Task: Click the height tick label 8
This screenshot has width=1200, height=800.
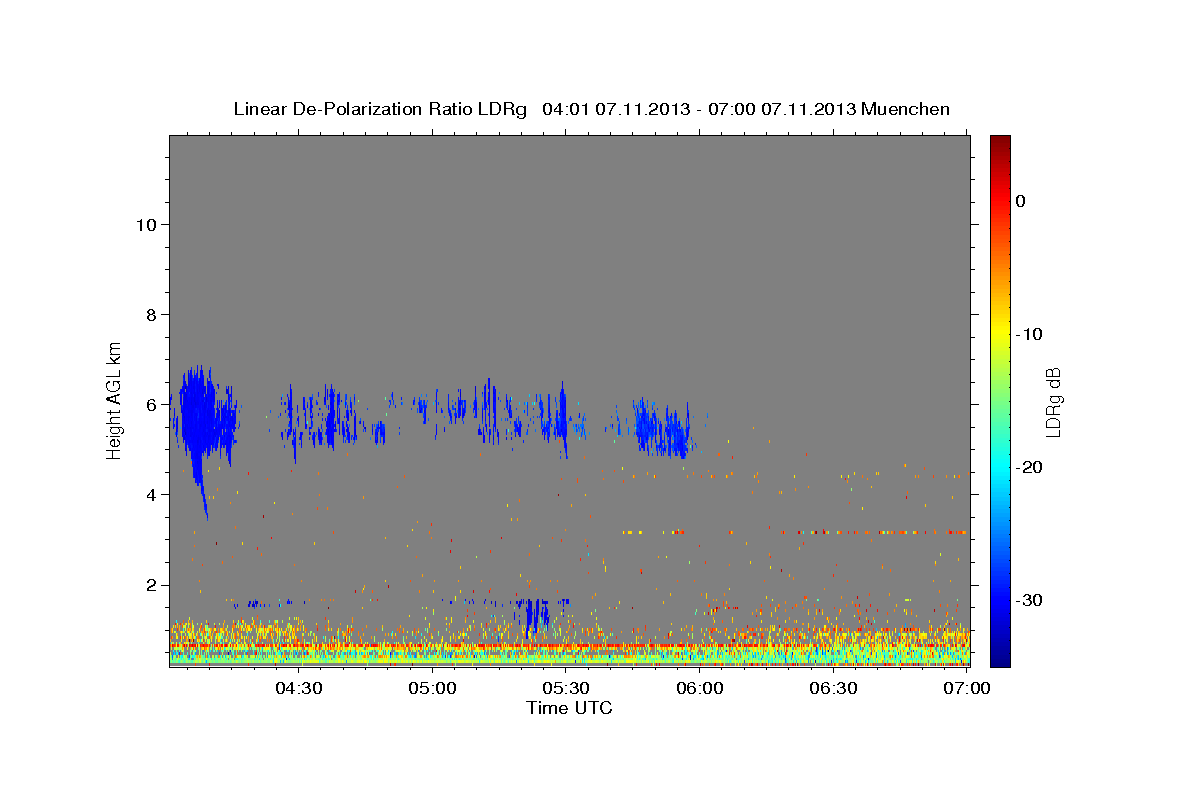Action: click(x=149, y=314)
